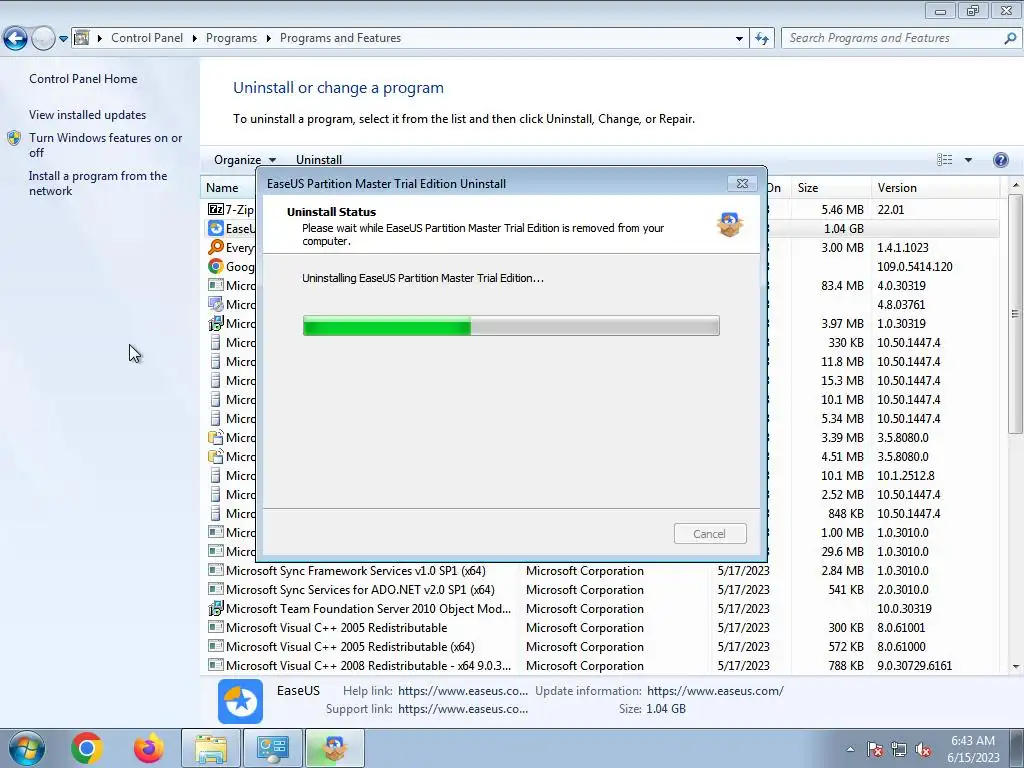Click the Everything program icon in list
Screen dimensions: 1024x768
point(216,248)
